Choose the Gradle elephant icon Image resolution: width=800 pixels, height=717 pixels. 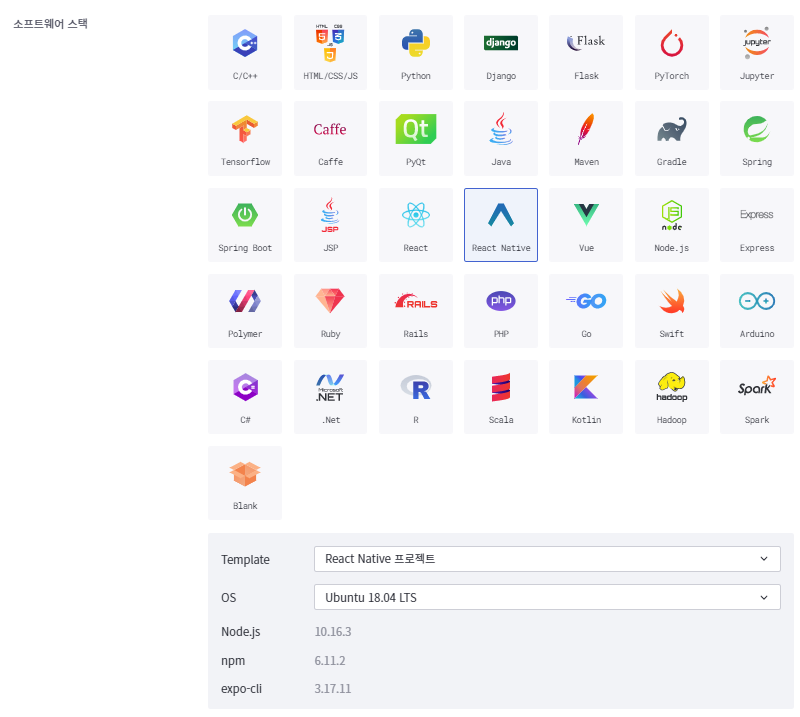click(671, 130)
